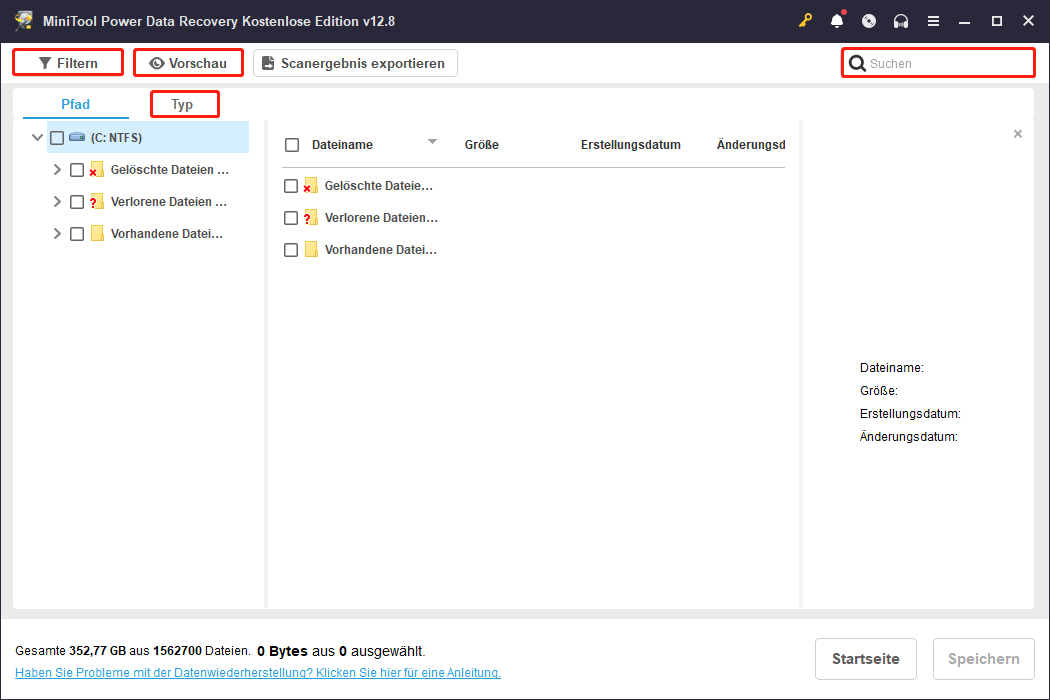Switch to the Typ tab
Screen dimensions: 1050x700
184,103
